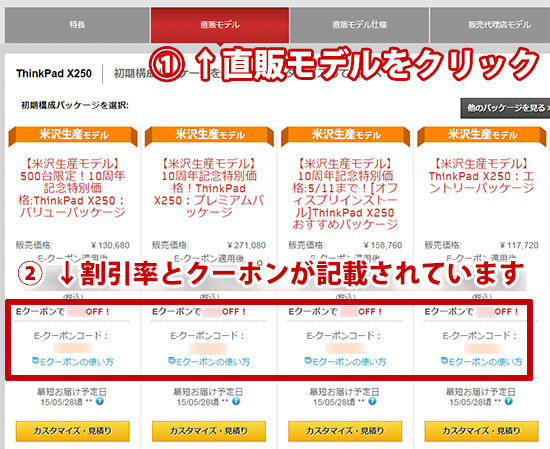Image resolution: width=550 pixels, height=449 pixels.
Task: Click 最短お届け予定日 text under バリューパッケージ
Action: [x=72, y=391]
